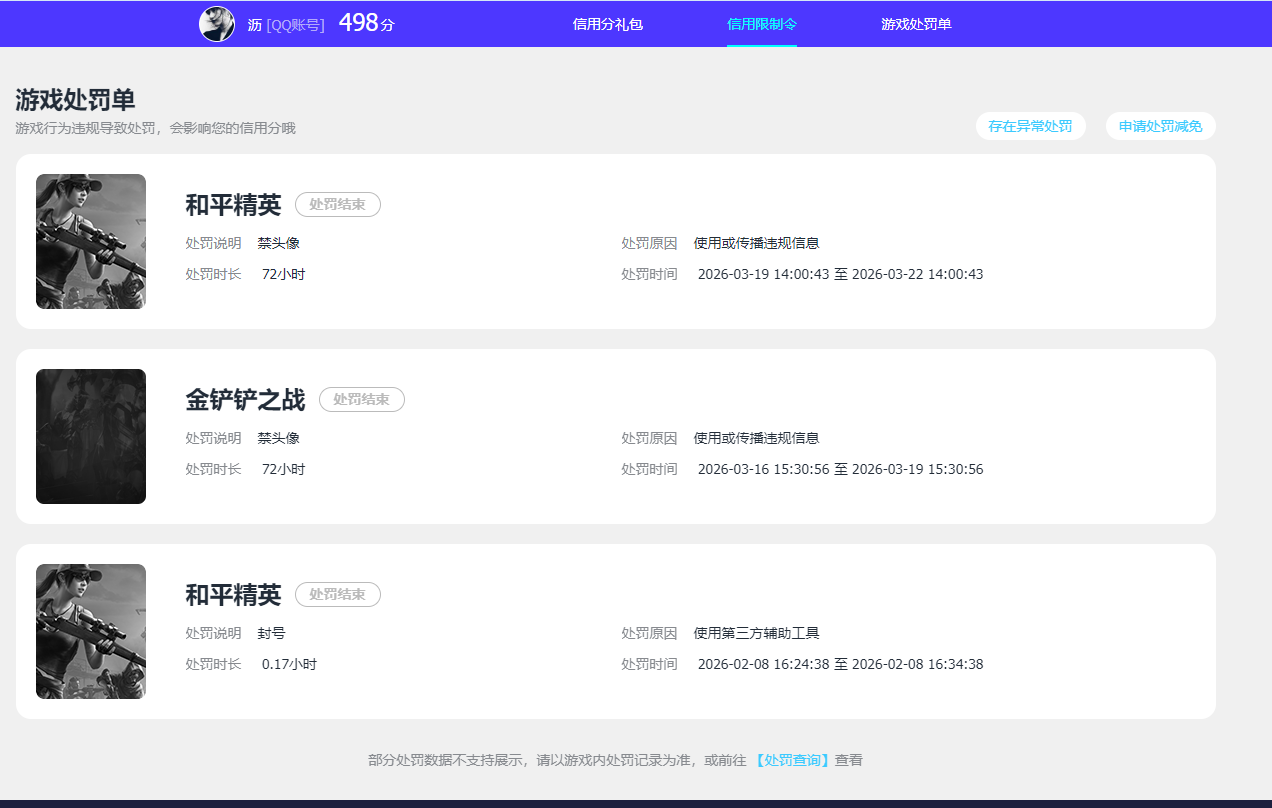Click the user avatar in the header
Viewport: 1272px width, 808px height.
[x=217, y=24]
